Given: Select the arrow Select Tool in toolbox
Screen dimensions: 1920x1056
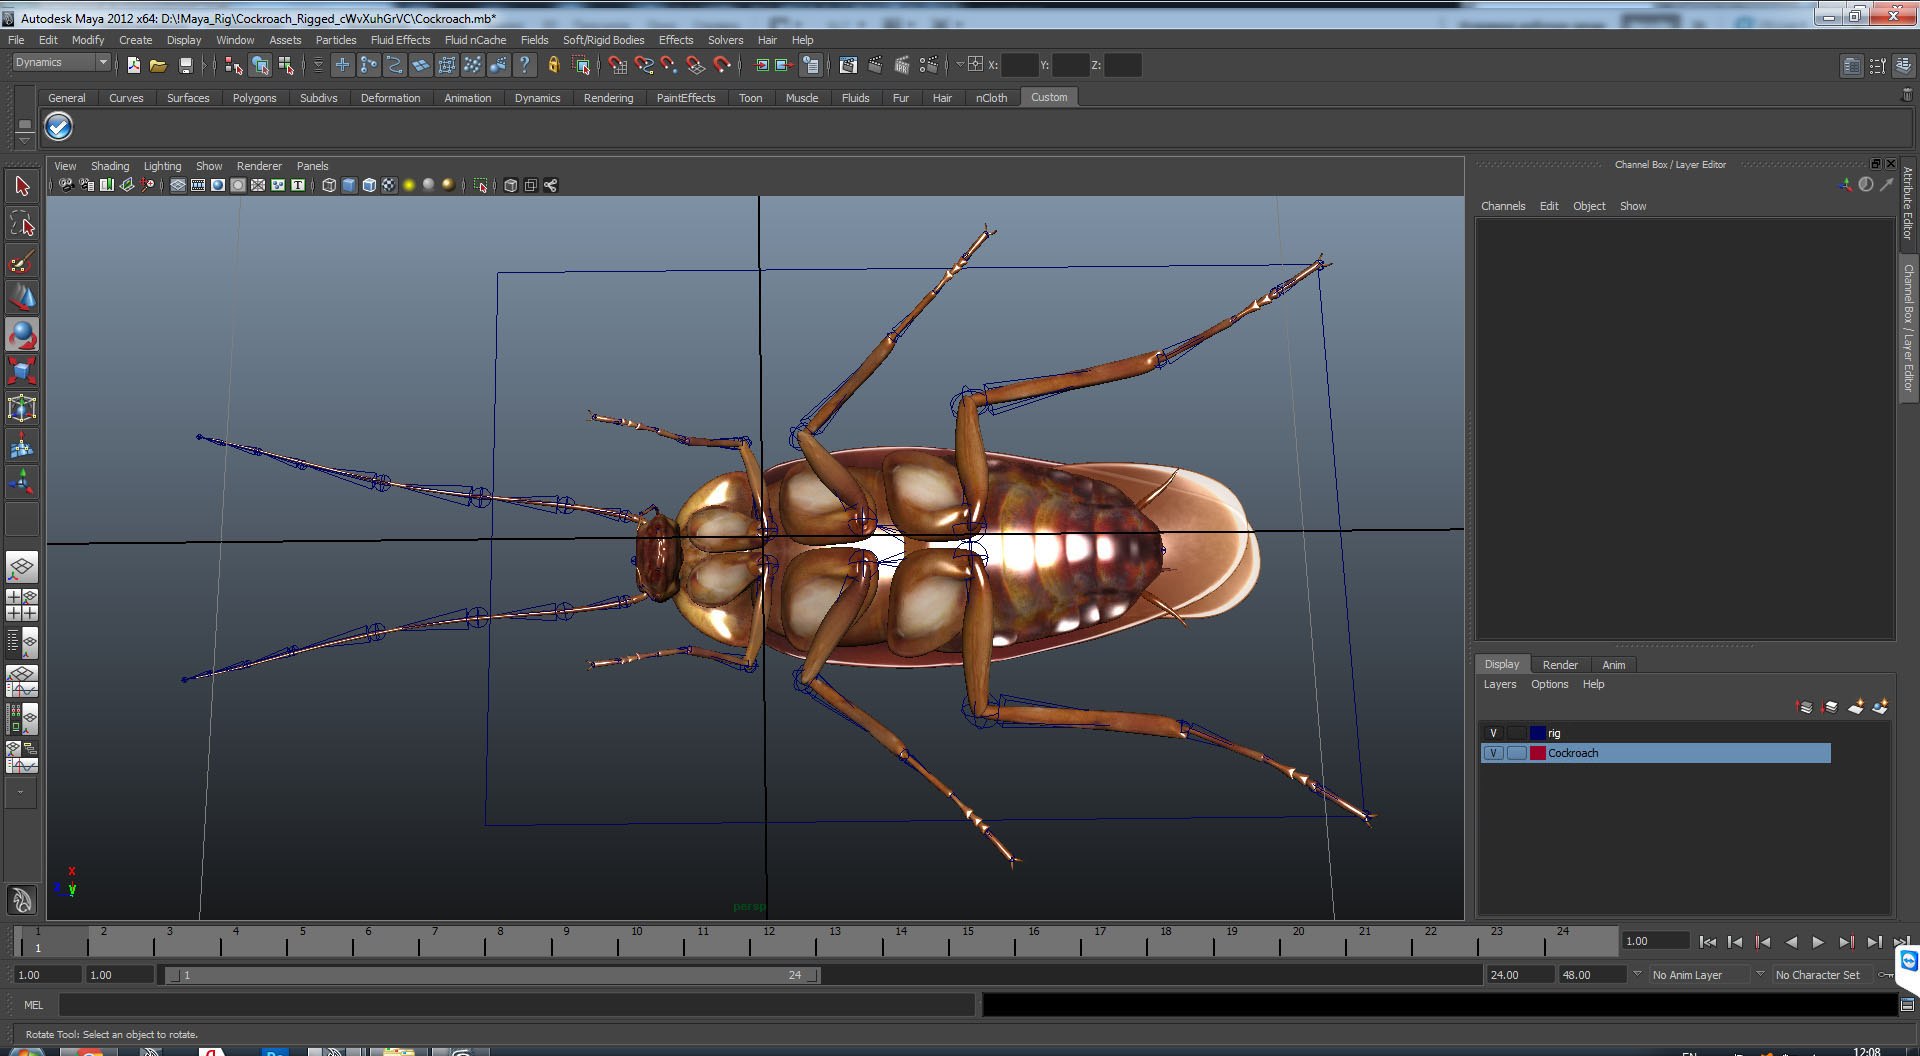Looking at the screenshot, I should coord(22,186).
